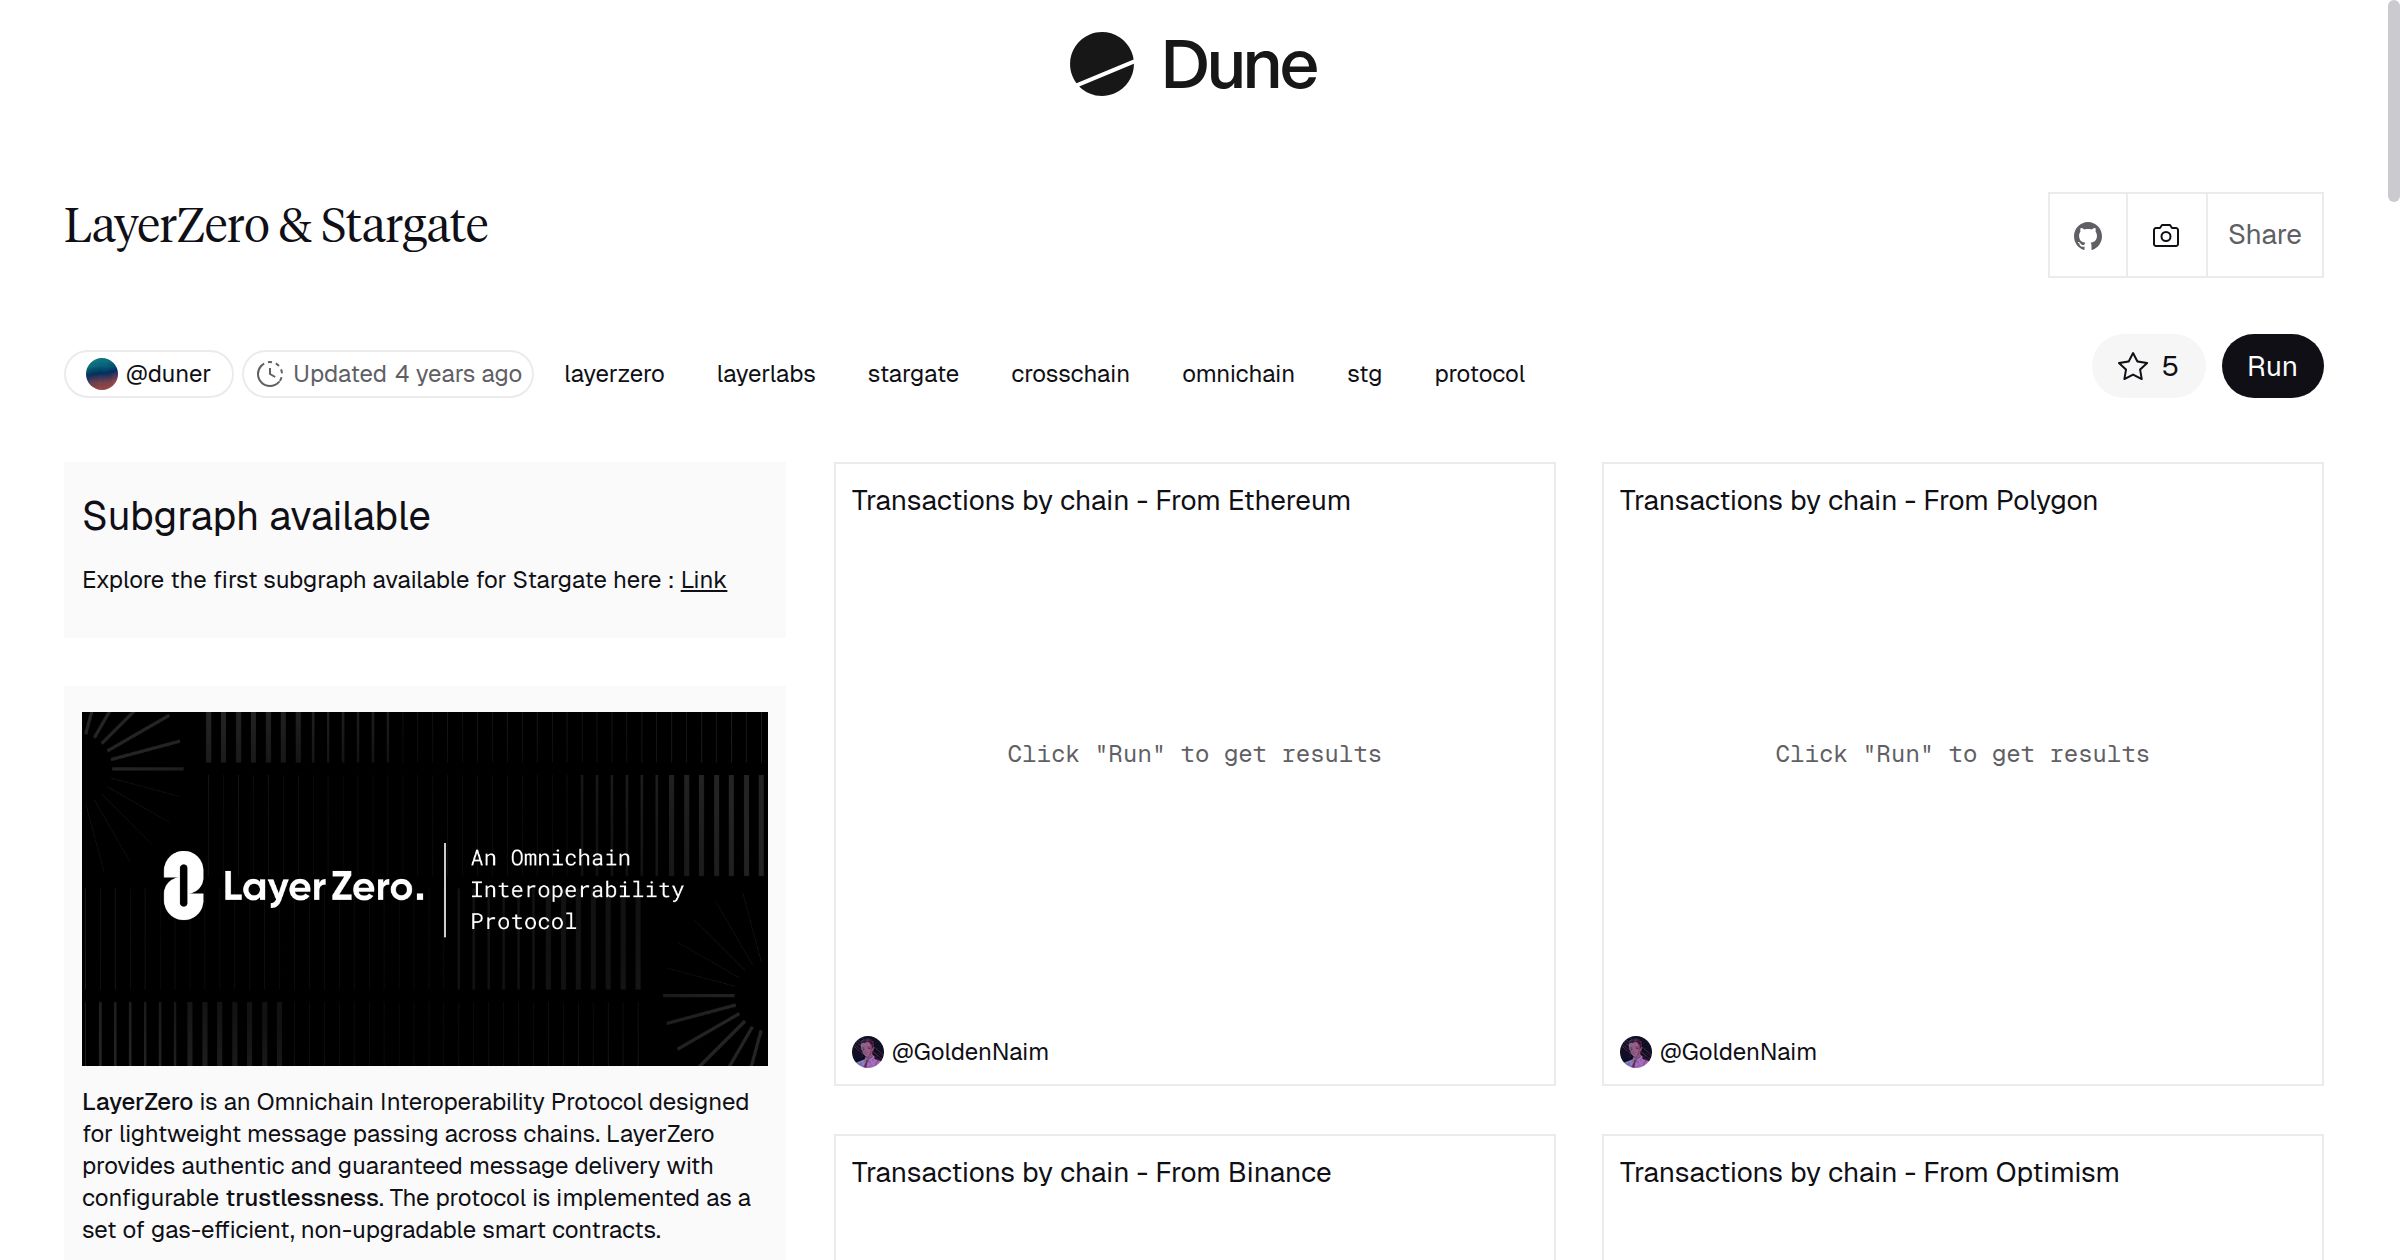
Task: Click the camera screenshot icon
Action: 2165,236
